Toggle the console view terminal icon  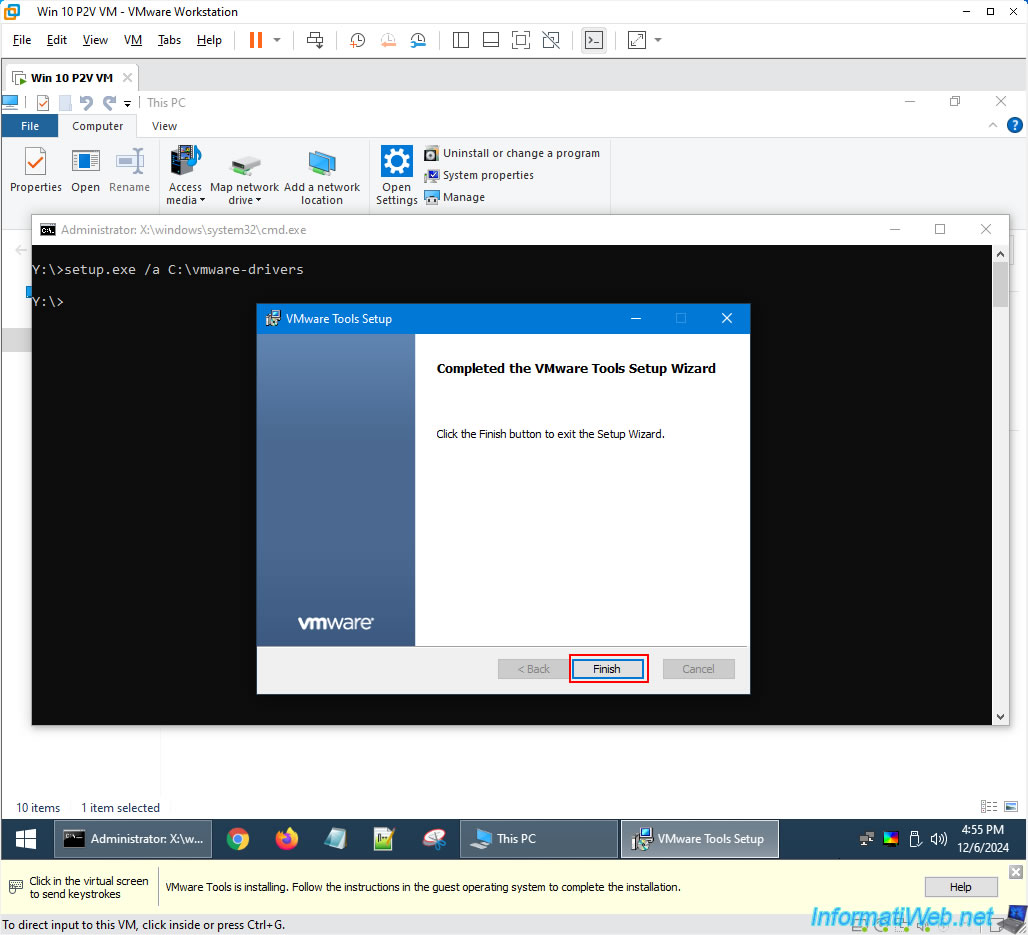tap(594, 40)
